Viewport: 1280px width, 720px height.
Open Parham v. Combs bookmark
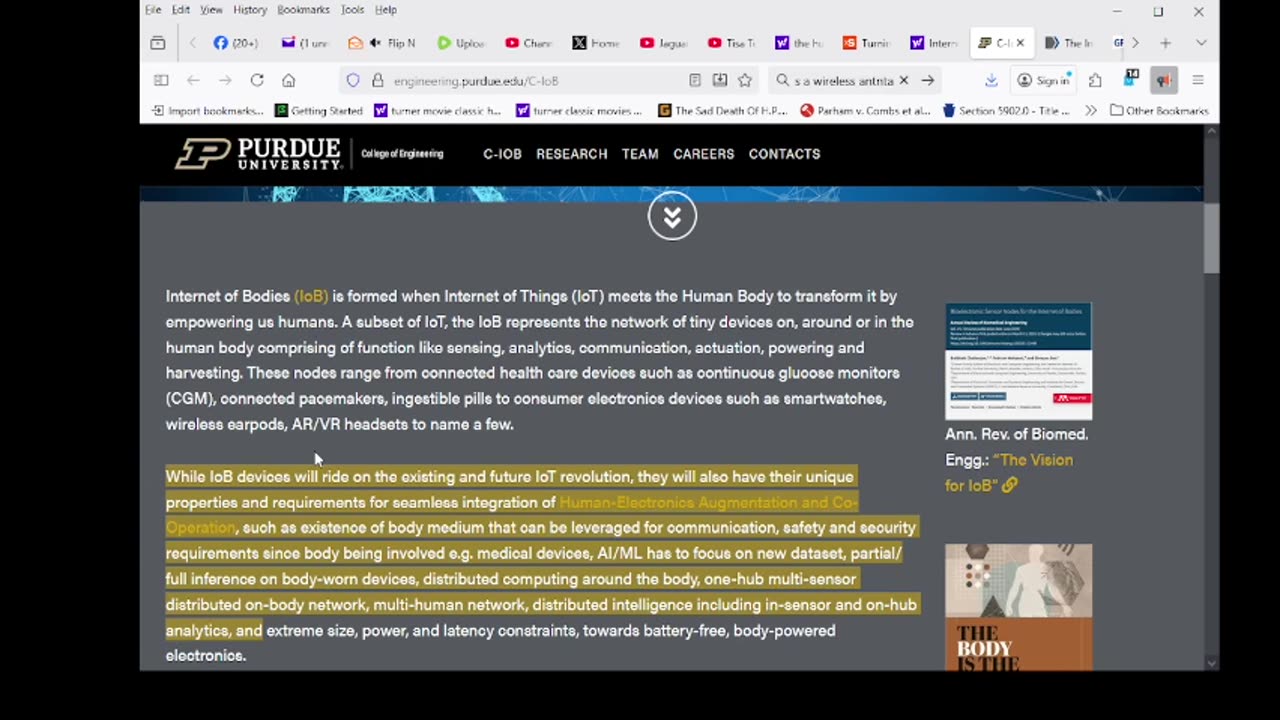pos(866,111)
